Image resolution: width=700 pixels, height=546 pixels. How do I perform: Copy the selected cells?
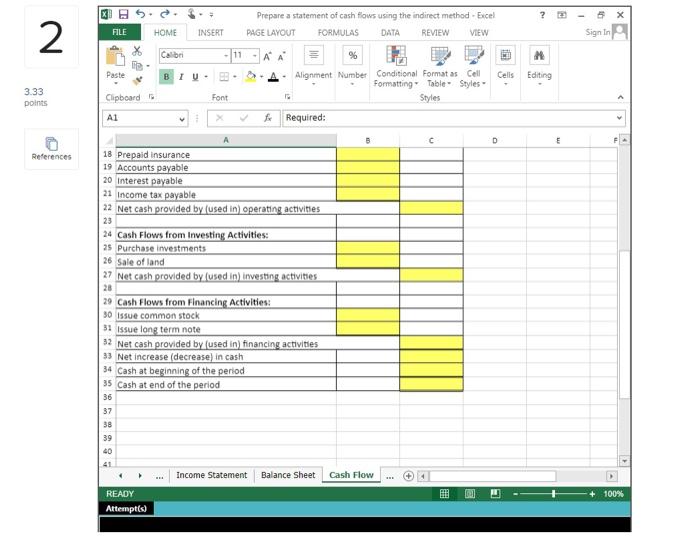(137, 66)
